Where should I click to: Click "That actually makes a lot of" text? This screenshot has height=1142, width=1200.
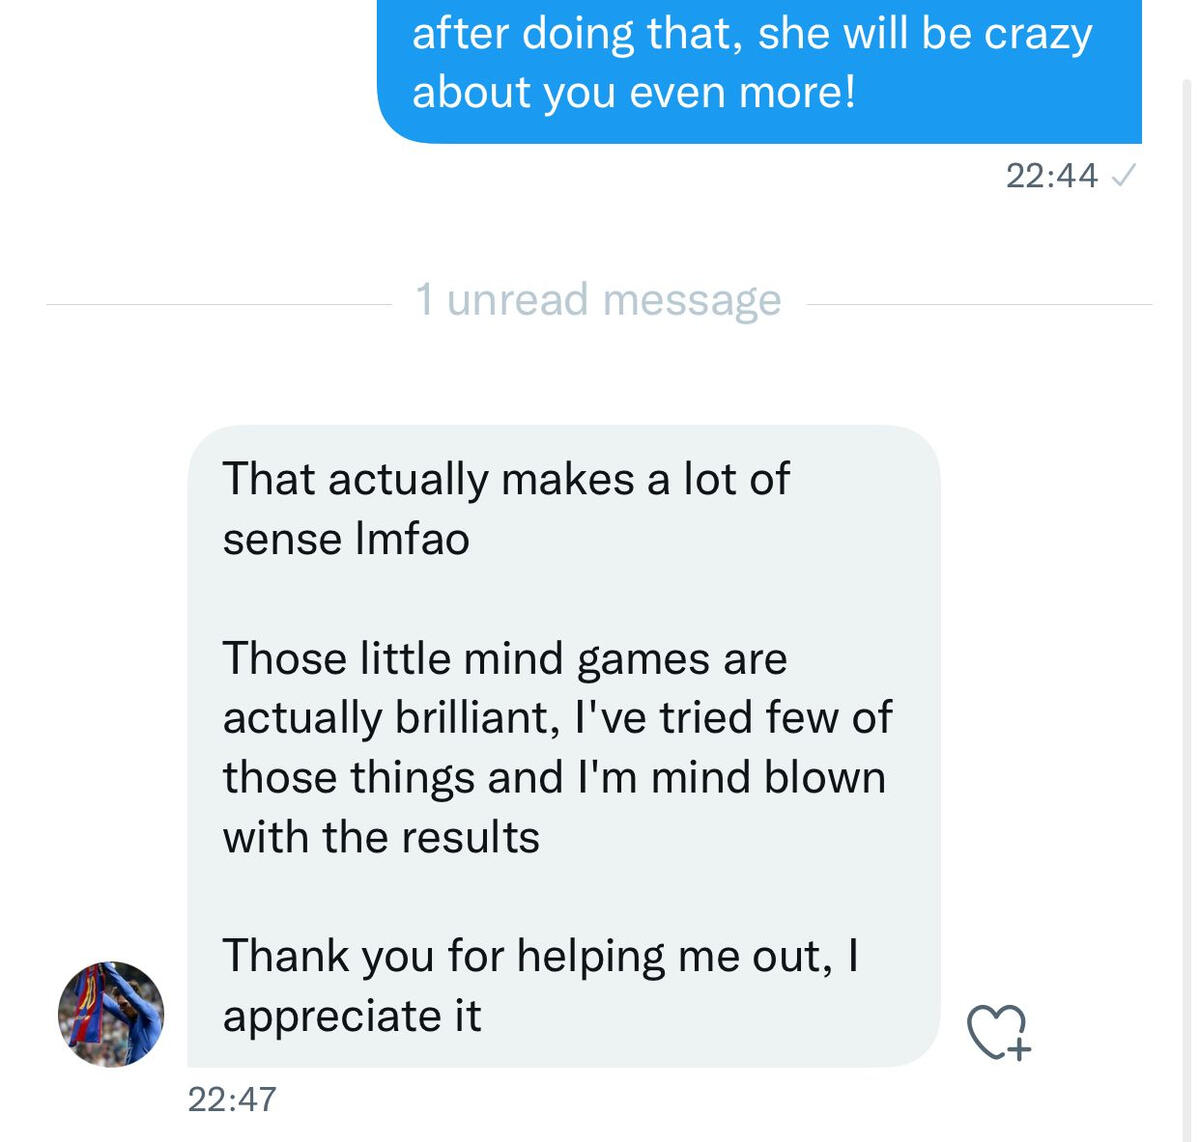point(506,479)
